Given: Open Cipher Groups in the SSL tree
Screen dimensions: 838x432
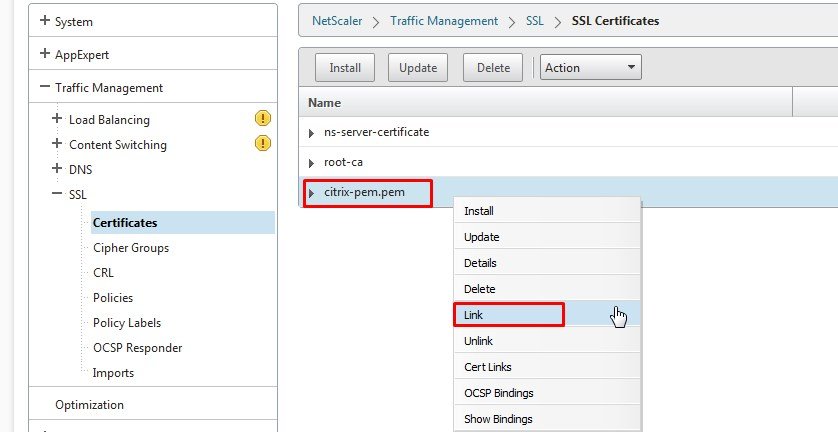Looking at the screenshot, I should coord(130,248).
